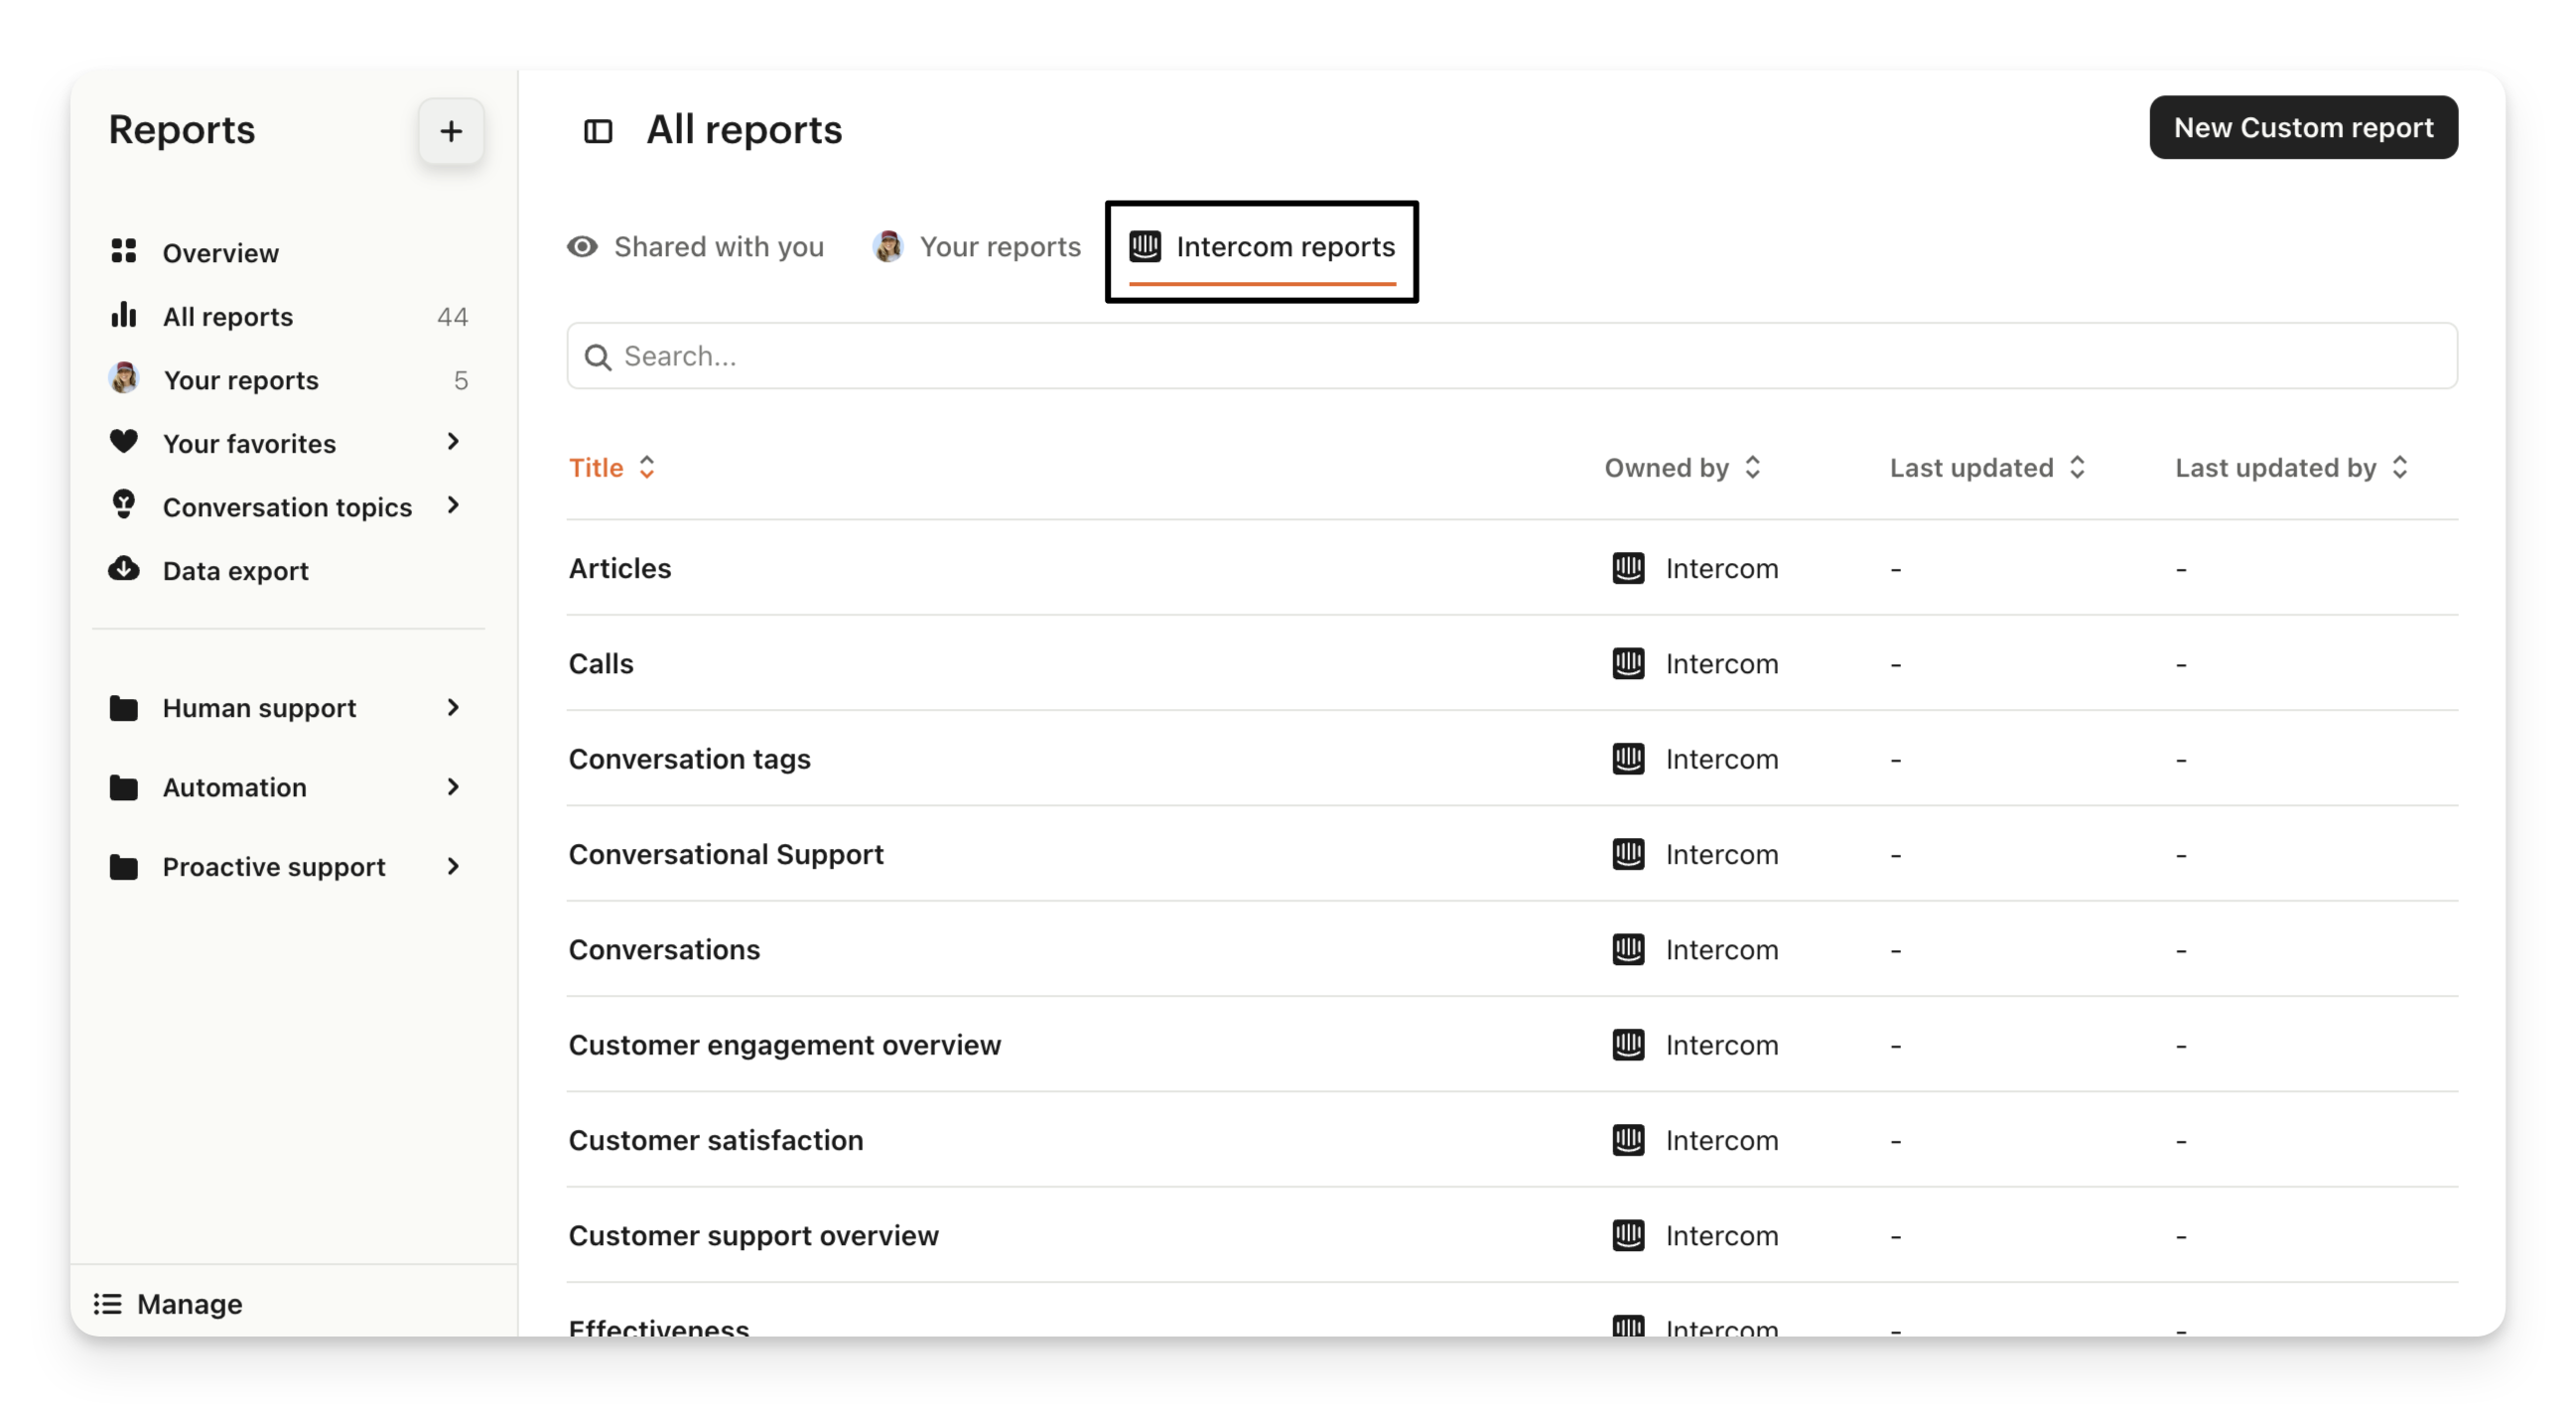Click the New Custom report button

[2303, 128]
